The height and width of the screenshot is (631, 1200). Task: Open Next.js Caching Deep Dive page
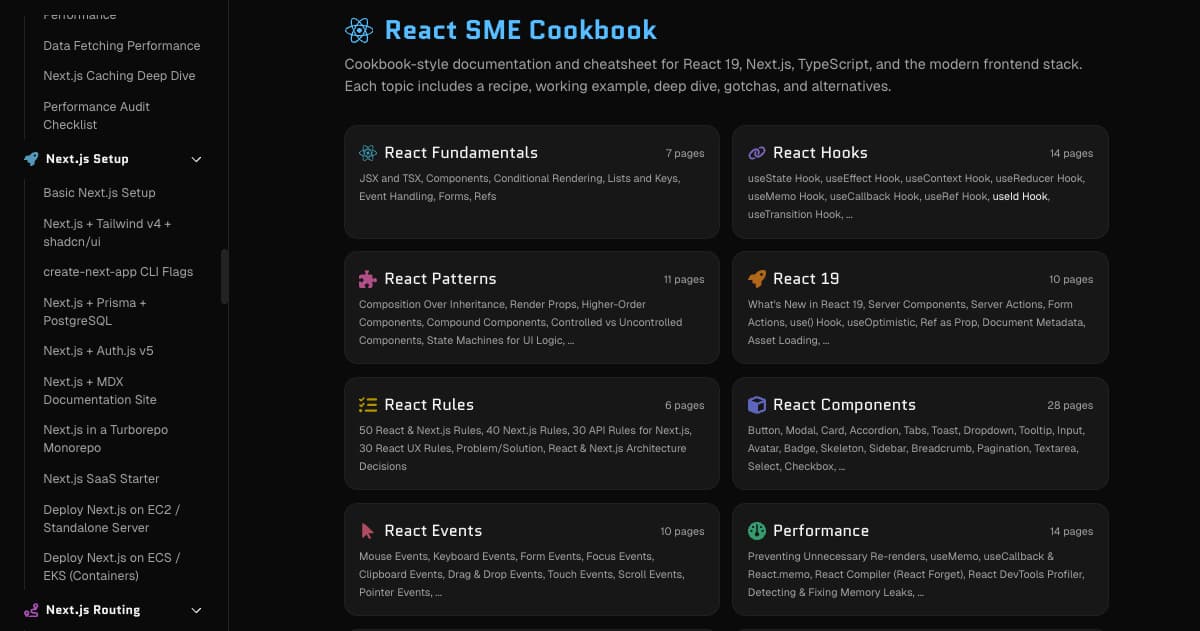click(x=119, y=76)
